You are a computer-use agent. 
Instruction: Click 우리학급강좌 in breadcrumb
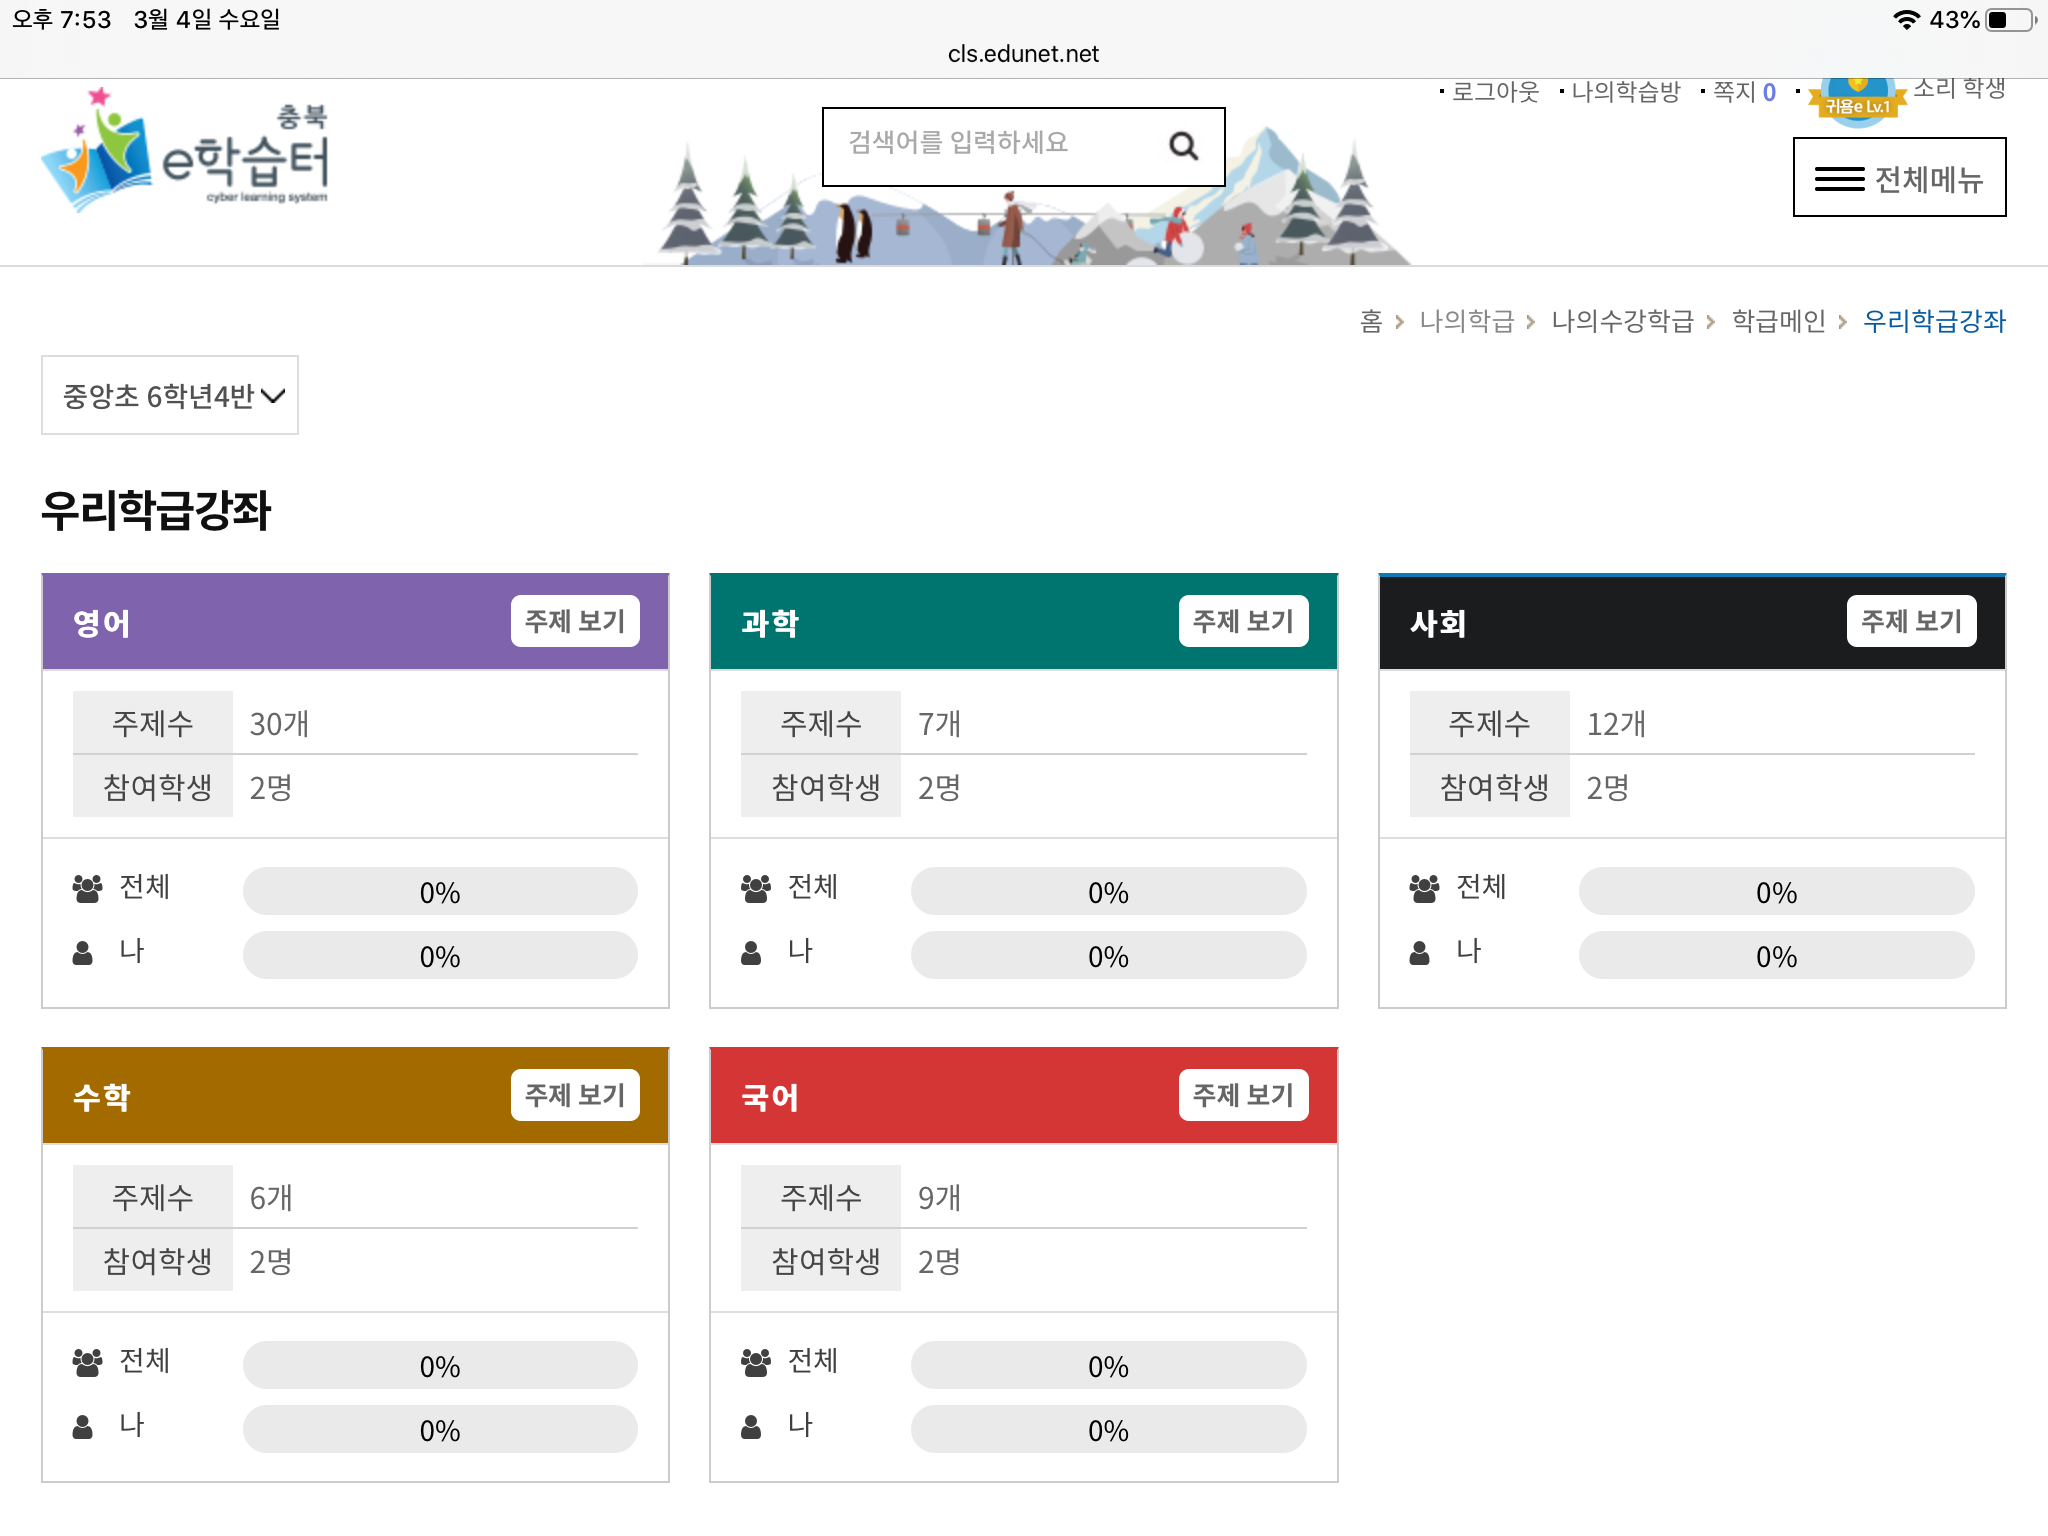tap(1934, 321)
